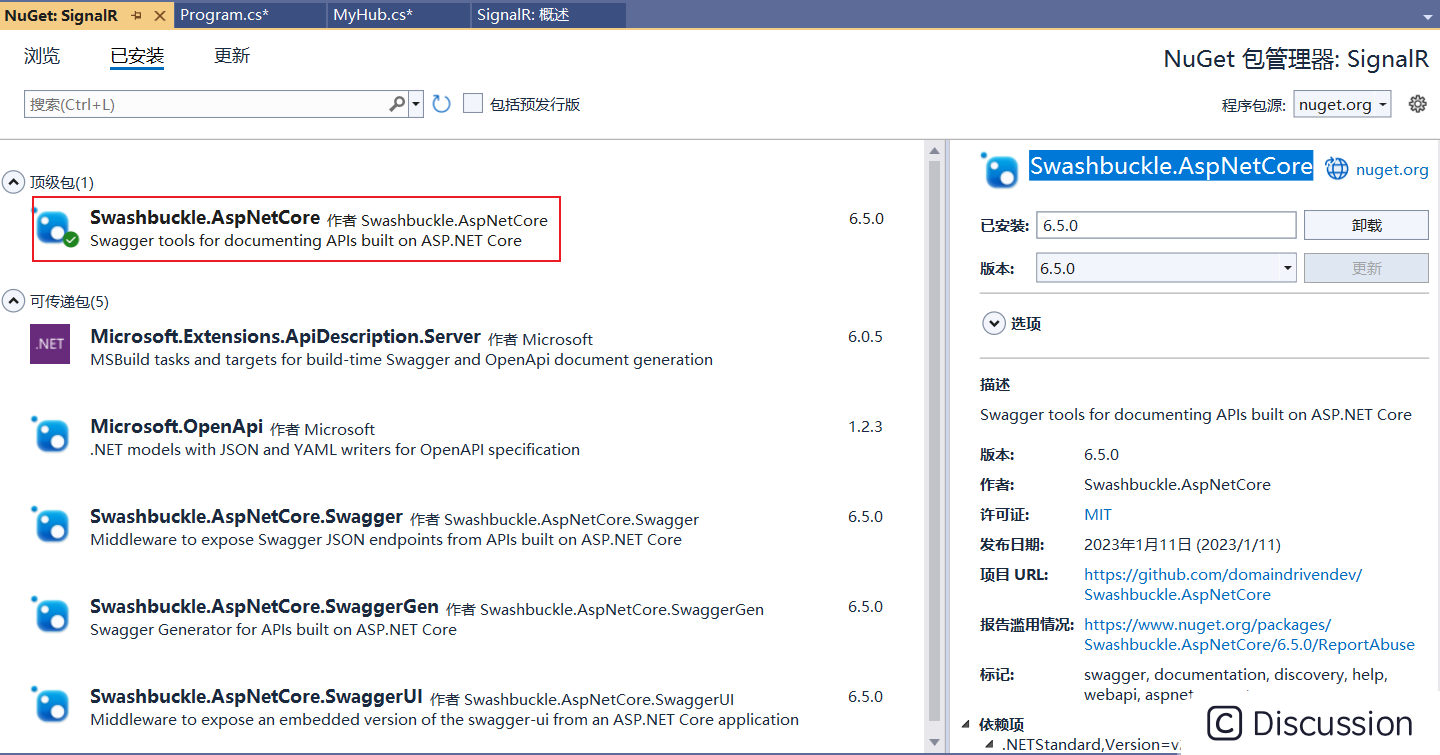
Task: Click the search magnifier icon
Action: 397,103
